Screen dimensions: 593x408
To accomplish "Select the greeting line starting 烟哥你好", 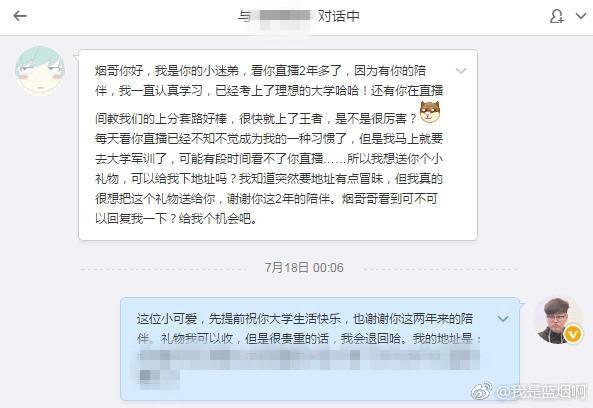I will click(261, 71).
